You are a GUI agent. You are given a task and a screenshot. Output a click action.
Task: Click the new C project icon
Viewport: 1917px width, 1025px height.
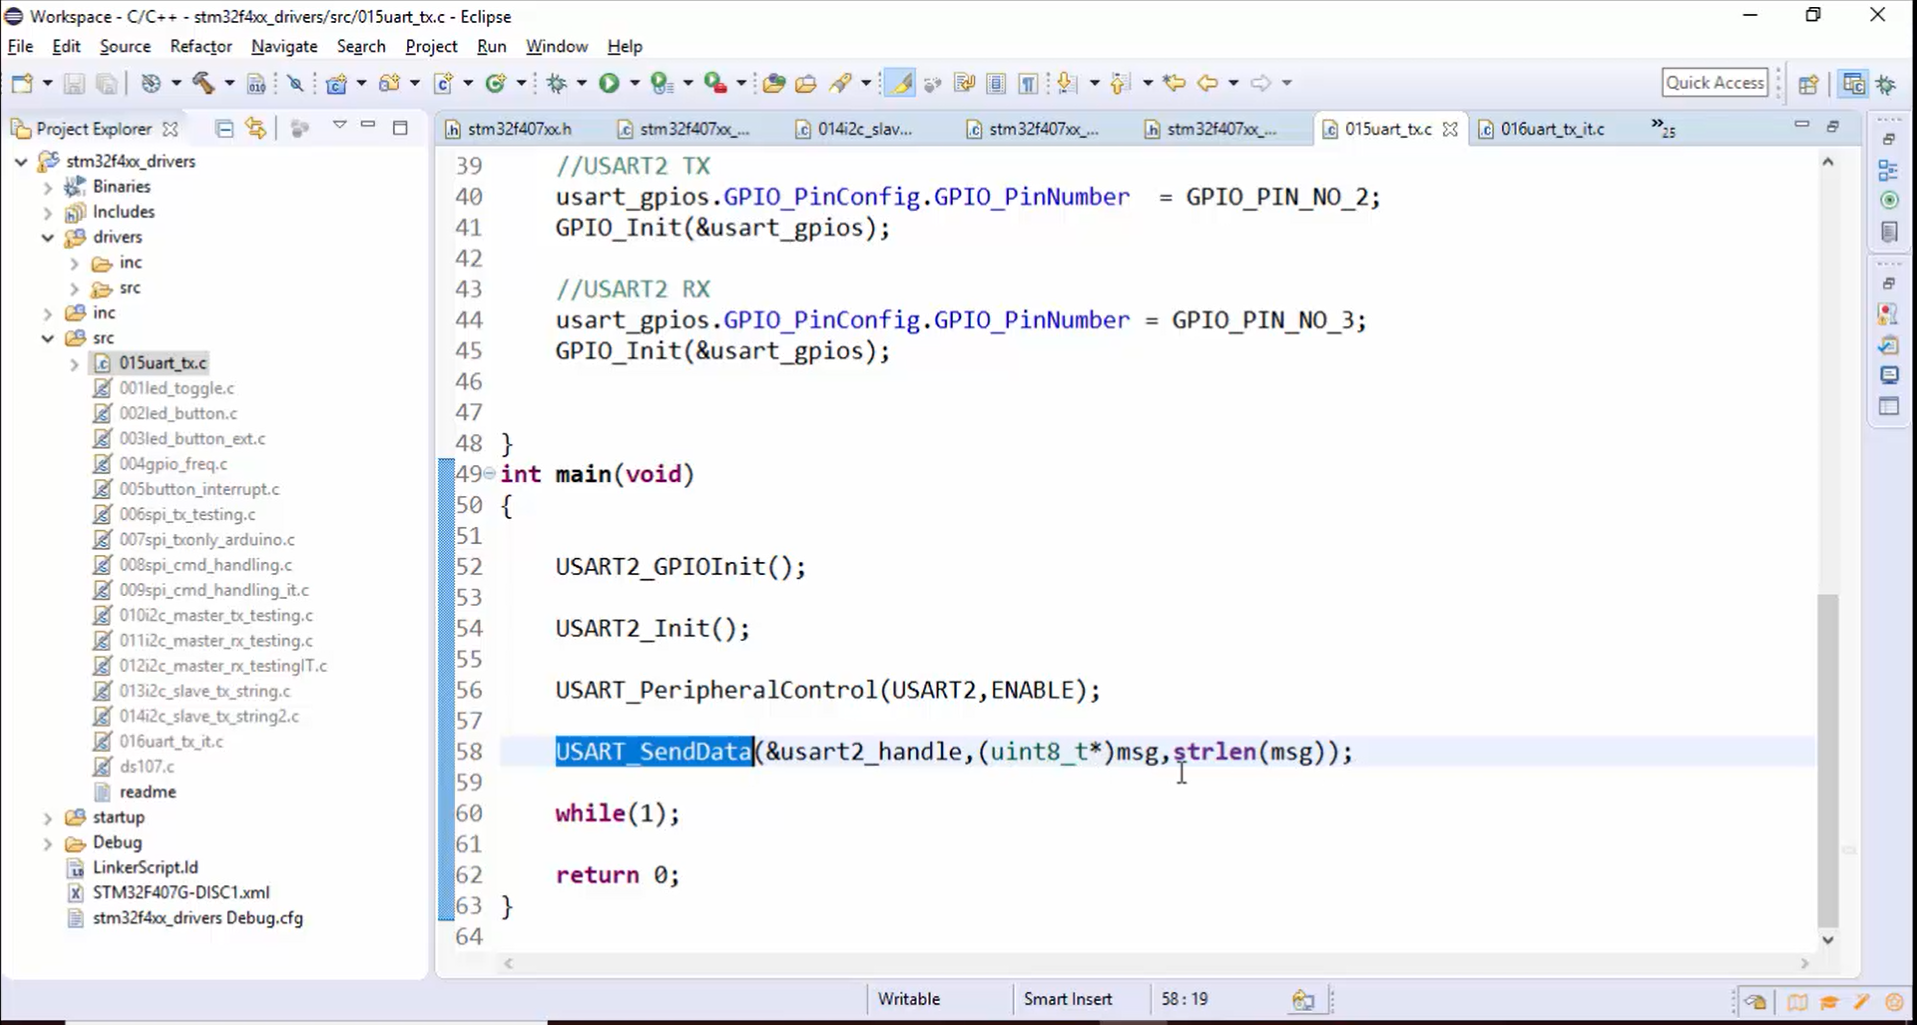(337, 84)
